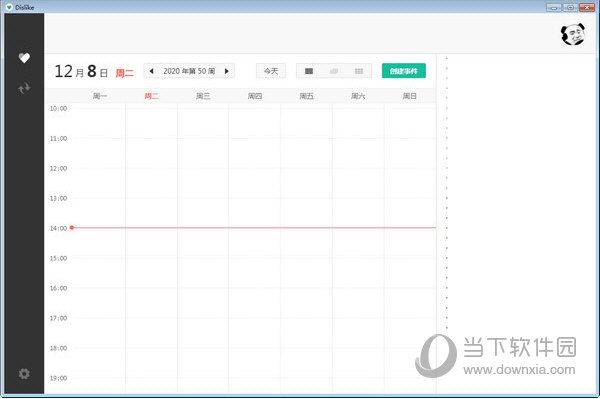This screenshot has width=600, height=399.
Task: Close the Dislike window
Action: [x=587, y=7]
